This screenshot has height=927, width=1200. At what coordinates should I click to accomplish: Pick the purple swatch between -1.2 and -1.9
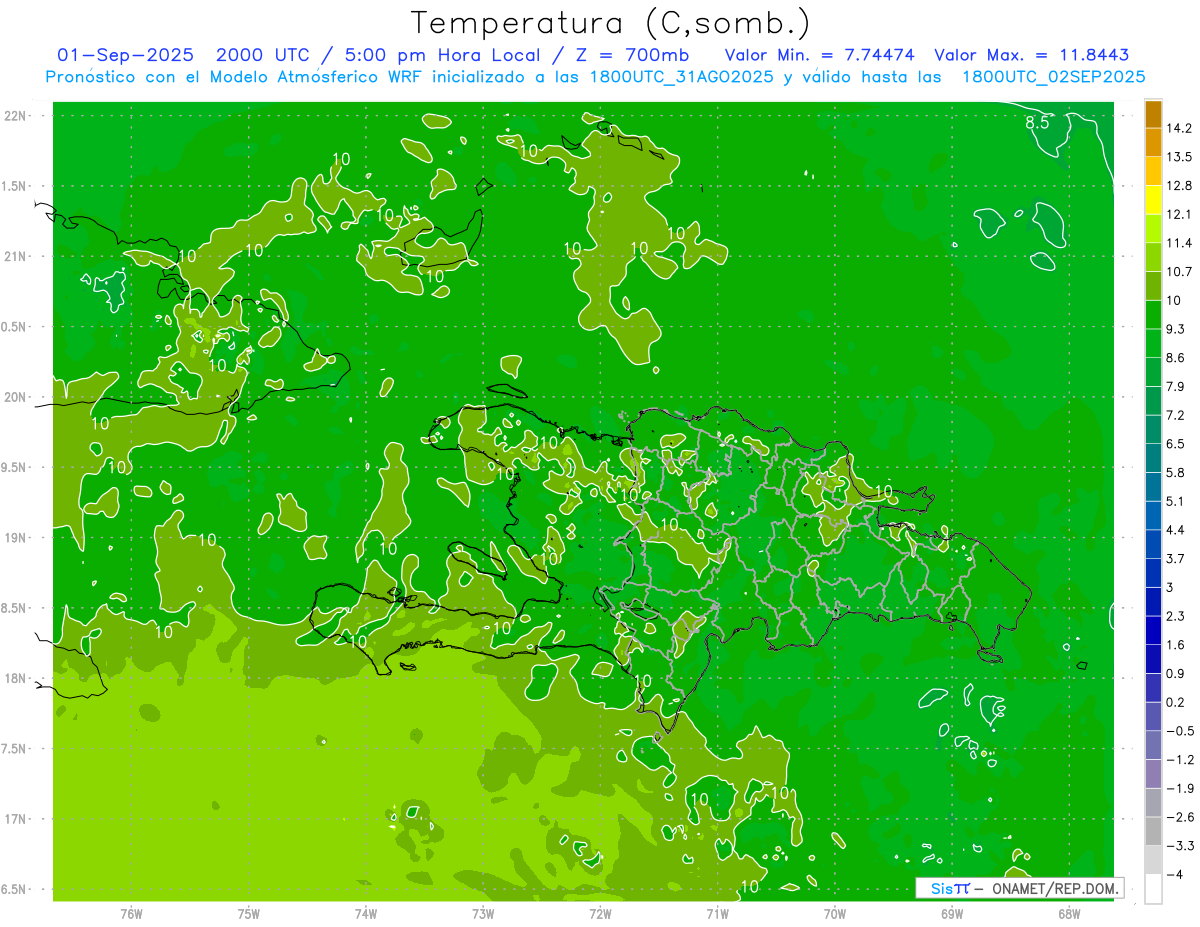(1153, 774)
